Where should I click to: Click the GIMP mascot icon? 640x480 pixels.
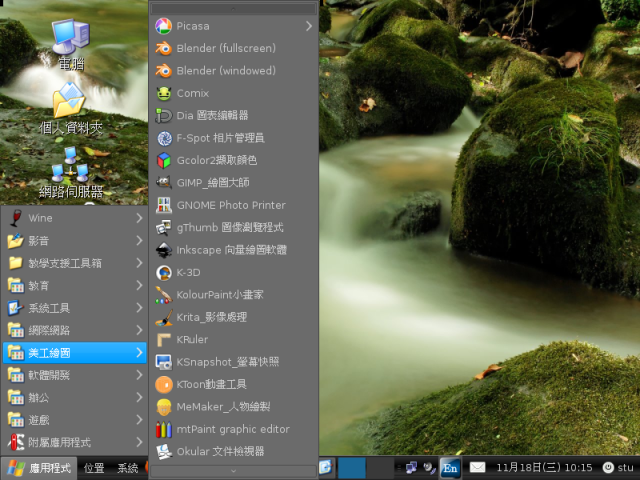click(x=164, y=182)
